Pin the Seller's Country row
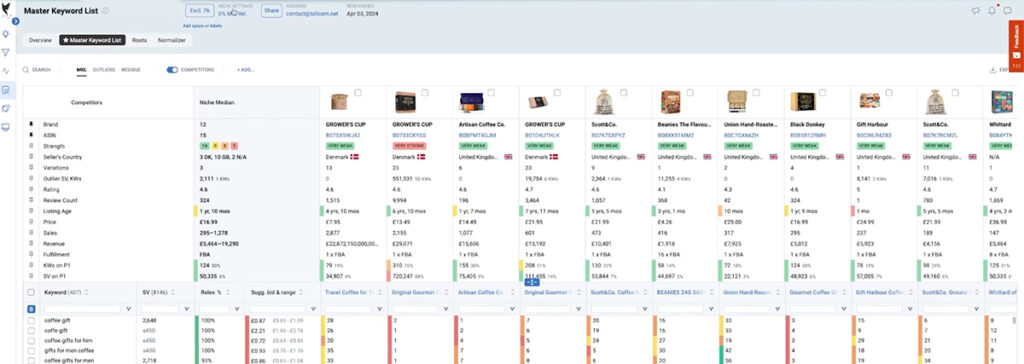This screenshot has height=364, width=1024. point(31,157)
